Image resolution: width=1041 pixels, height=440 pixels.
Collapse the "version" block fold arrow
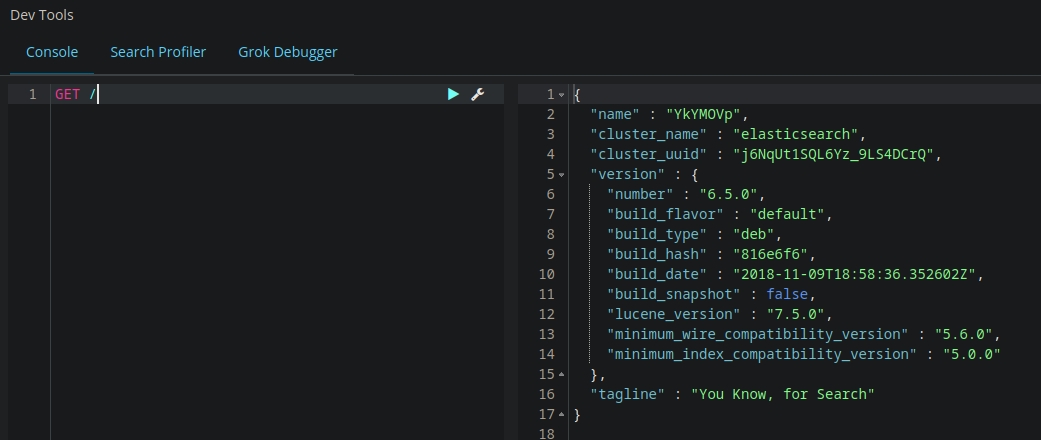(x=561, y=175)
